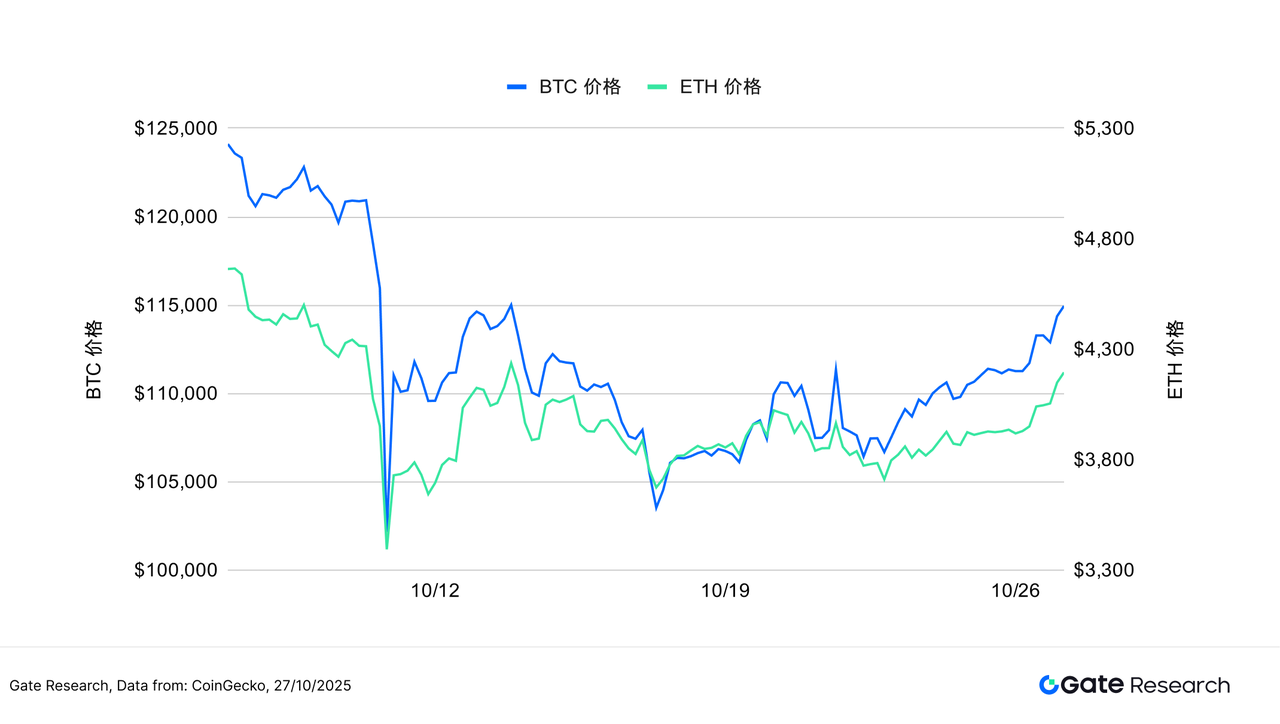Image resolution: width=1280 pixels, height=724 pixels.
Task: Click the $125,000 left axis tick label
Action: tap(177, 129)
